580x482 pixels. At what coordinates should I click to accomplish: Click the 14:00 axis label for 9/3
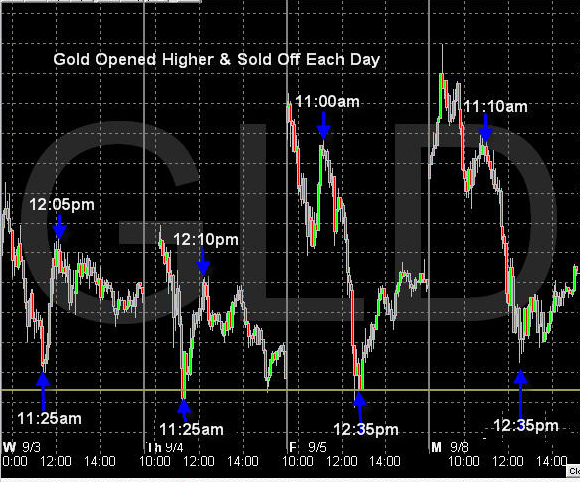tap(100, 461)
